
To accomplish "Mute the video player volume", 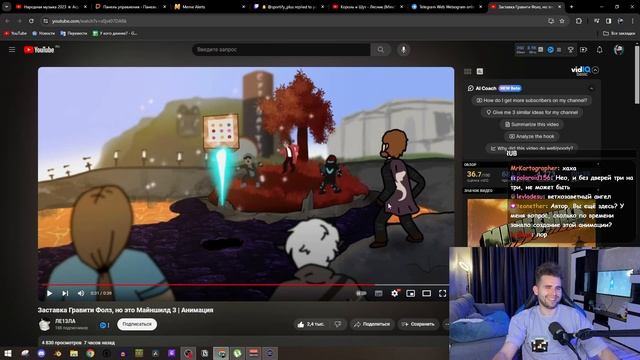I will coord(81,293).
